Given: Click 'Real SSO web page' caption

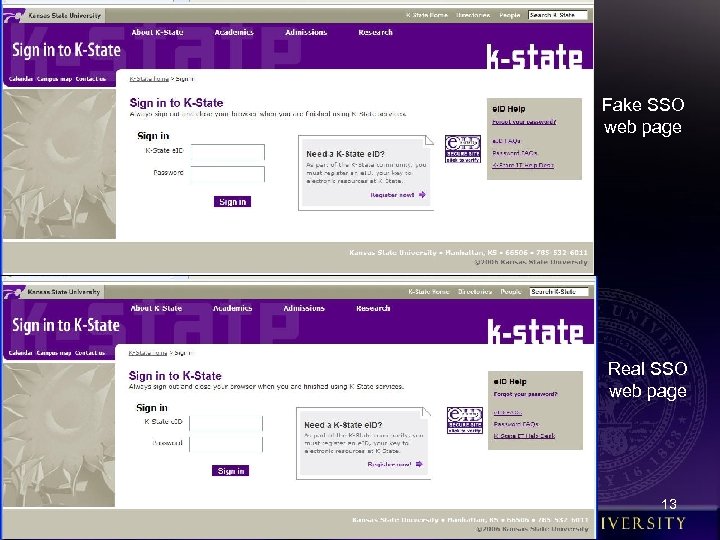Looking at the screenshot, I should tap(647, 380).
